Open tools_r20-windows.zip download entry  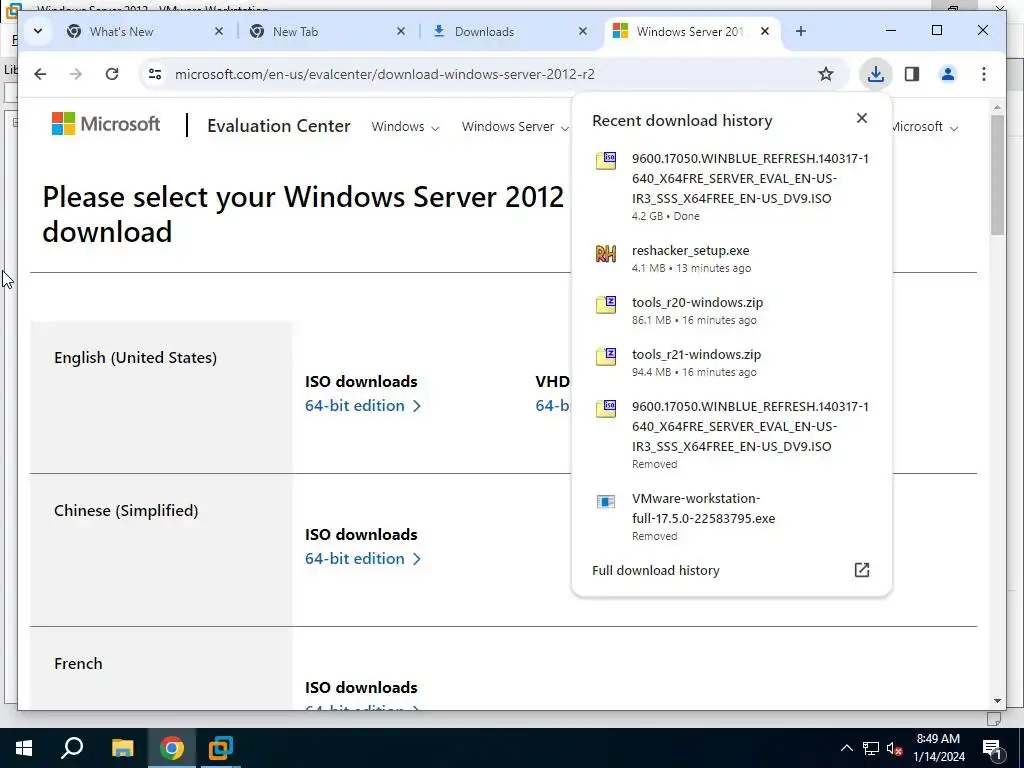tap(731, 310)
